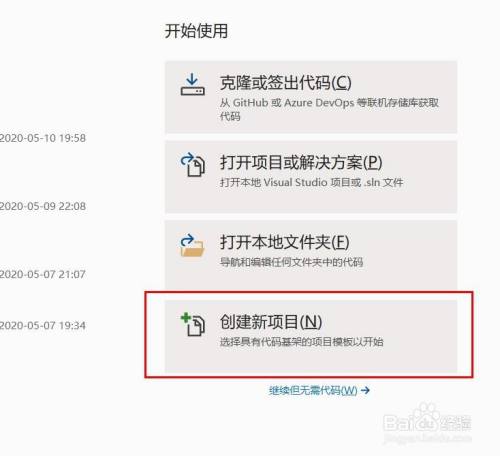
Task: Click the open project document icon
Action: click(x=193, y=164)
